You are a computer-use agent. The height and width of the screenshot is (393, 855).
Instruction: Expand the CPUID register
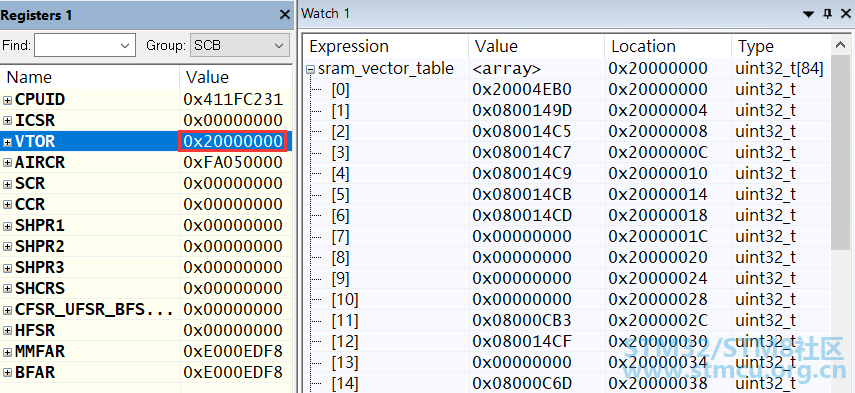(x=8, y=100)
